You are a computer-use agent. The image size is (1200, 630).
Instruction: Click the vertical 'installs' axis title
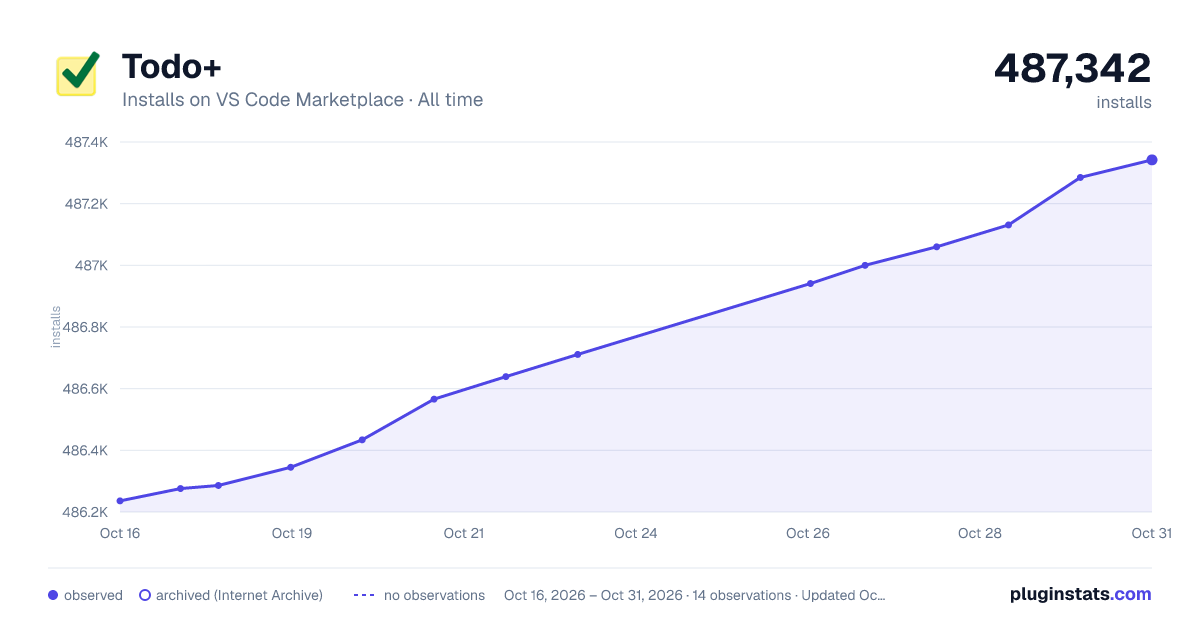[56, 326]
